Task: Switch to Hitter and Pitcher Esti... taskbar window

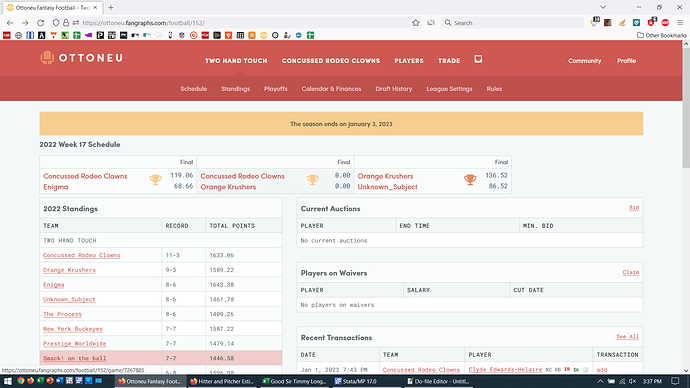Action: point(222,381)
